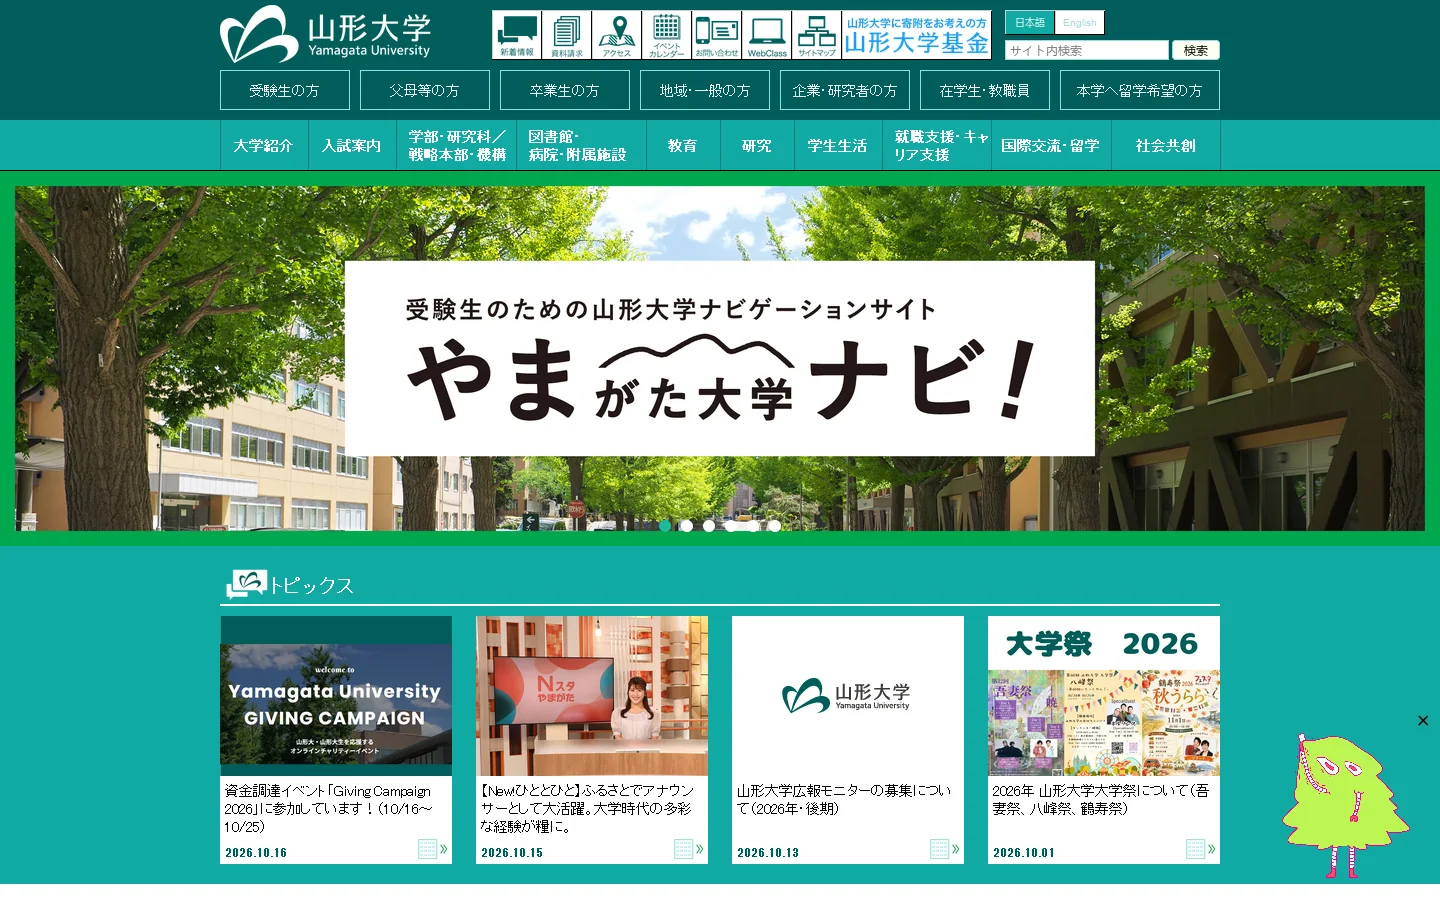Viewport: 1440px width, 900px height.
Task: Click the date 2026.10.15
Action: point(512,853)
